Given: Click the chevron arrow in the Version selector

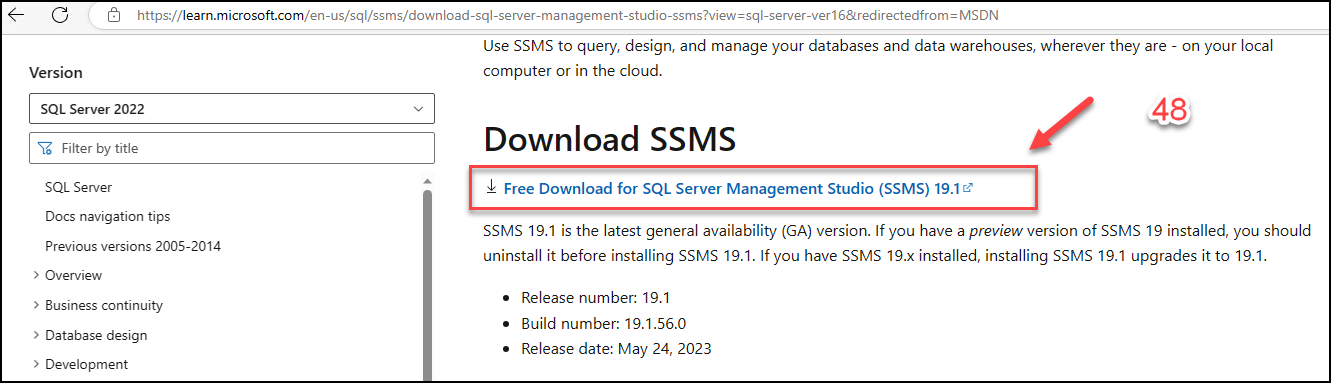Looking at the screenshot, I should click(419, 109).
